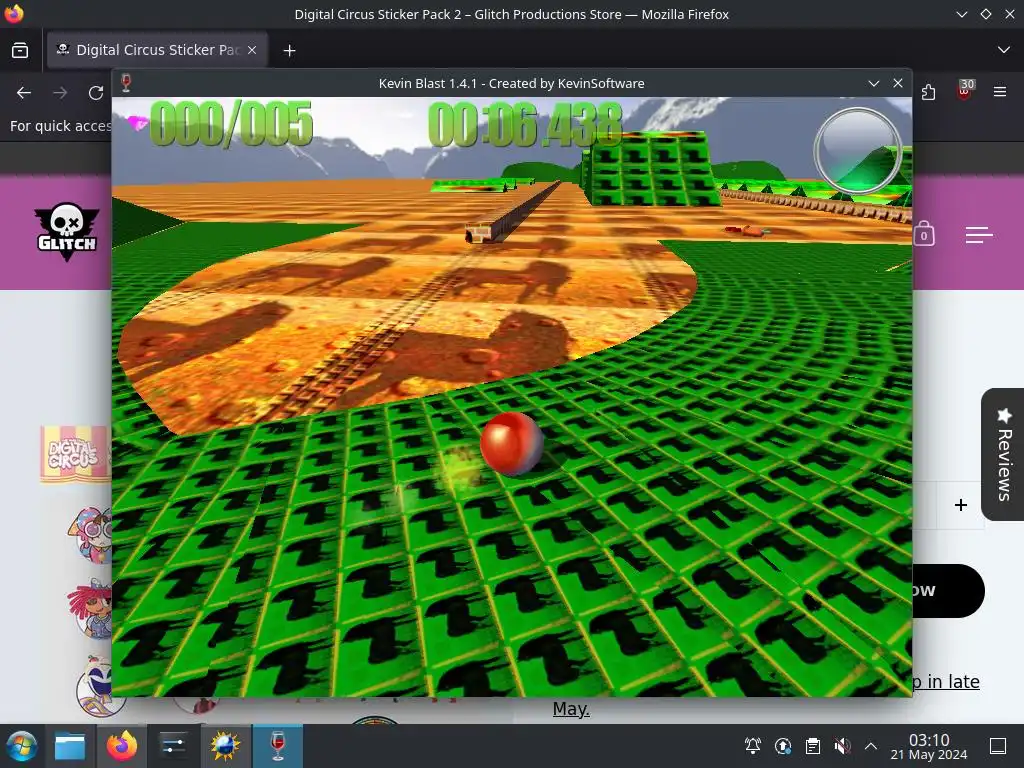Click the circular gauge in game HUD
1024x768 pixels.
857,151
